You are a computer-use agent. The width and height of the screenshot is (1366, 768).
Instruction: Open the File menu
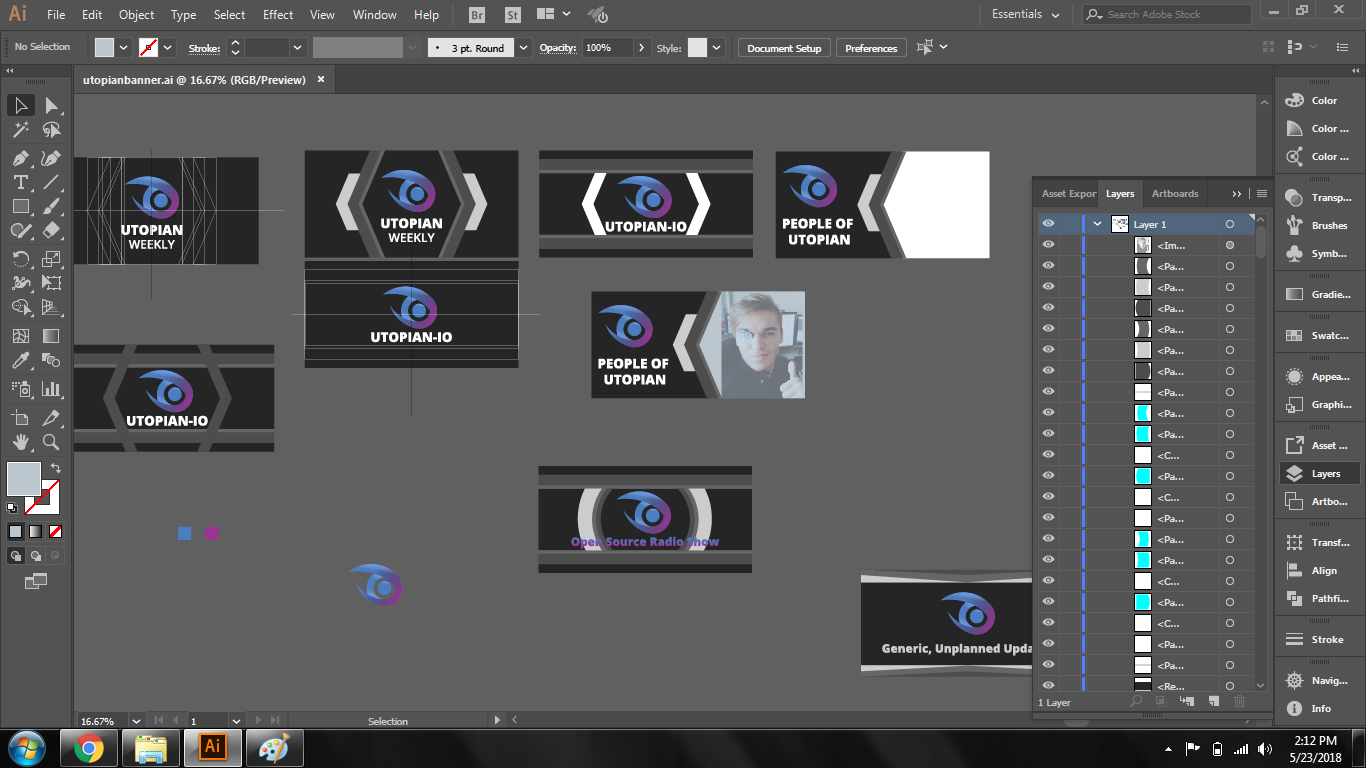pyautogui.click(x=56, y=14)
